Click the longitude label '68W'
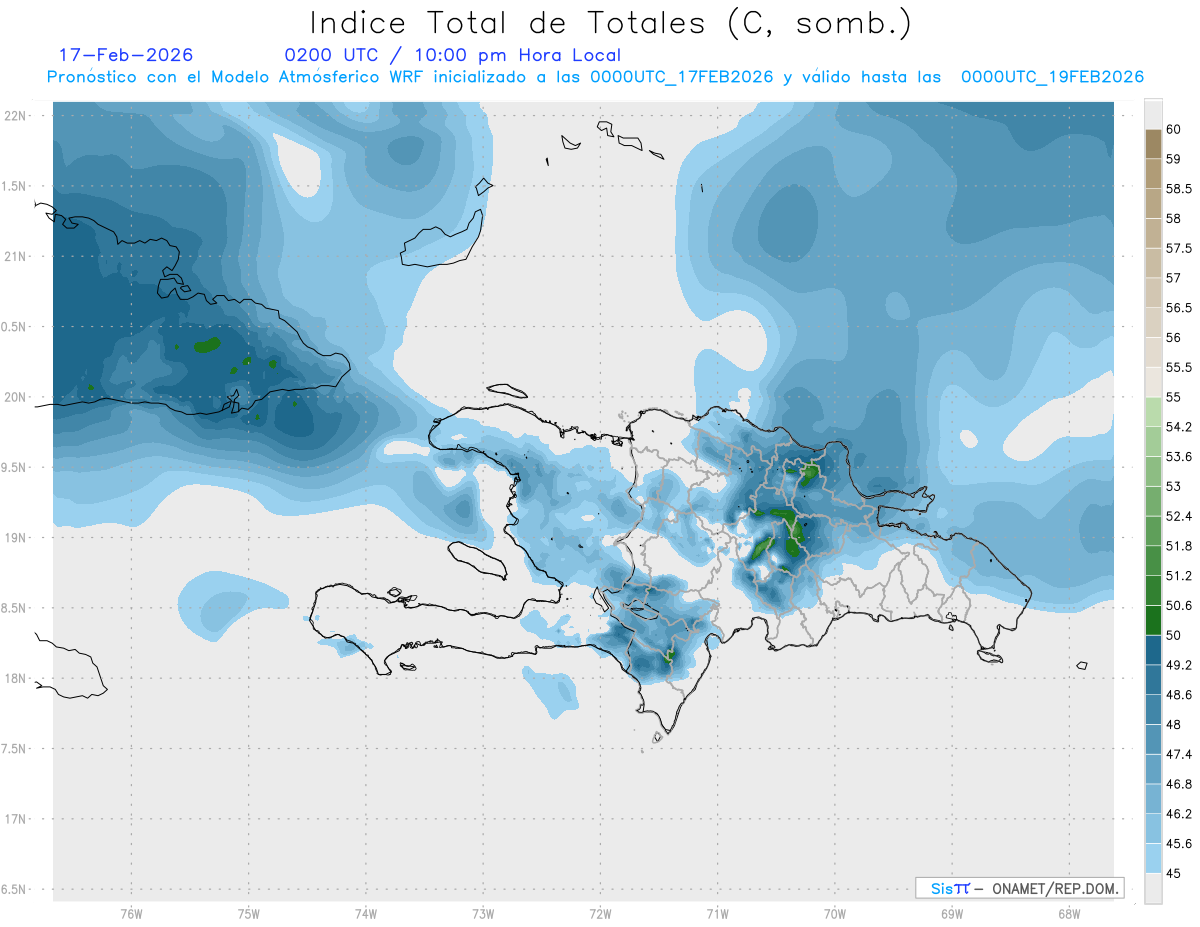 1069,913
